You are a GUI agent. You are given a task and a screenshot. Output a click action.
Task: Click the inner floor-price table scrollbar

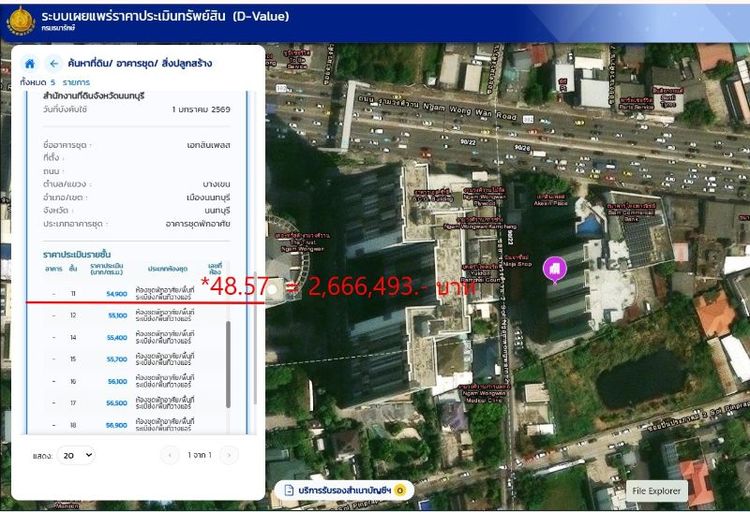[x=228, y=364]
